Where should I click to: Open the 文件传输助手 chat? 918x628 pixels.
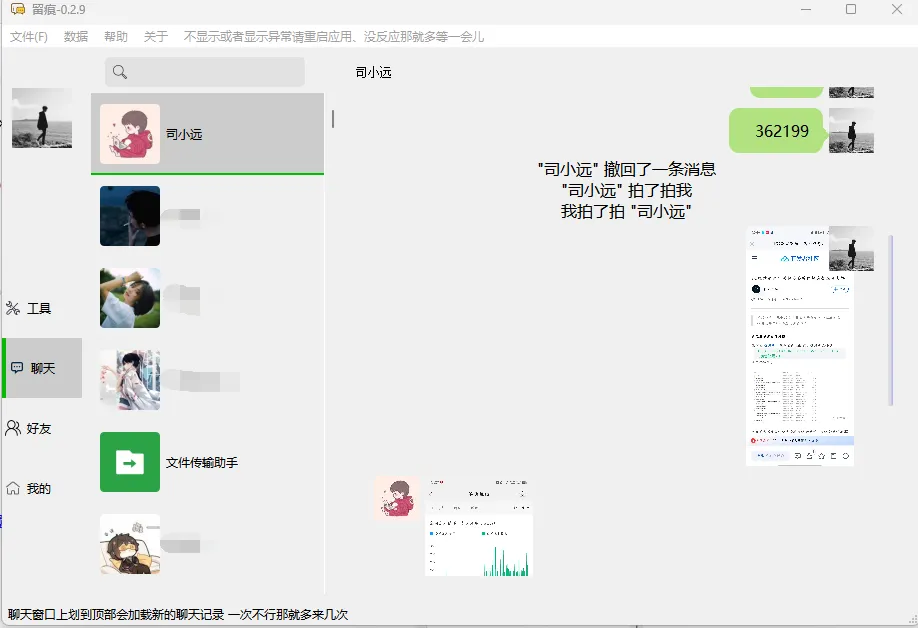(207, 462)
